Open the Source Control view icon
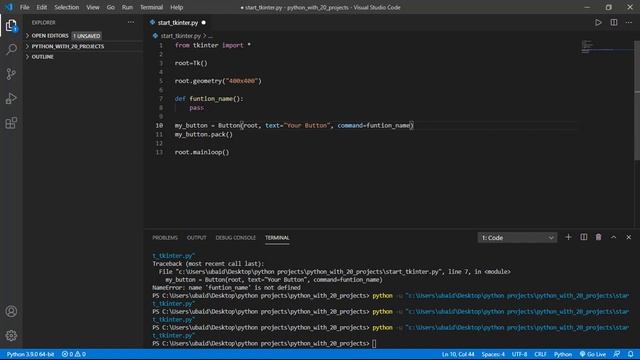 pyautogui.click(x=11, y=74)
